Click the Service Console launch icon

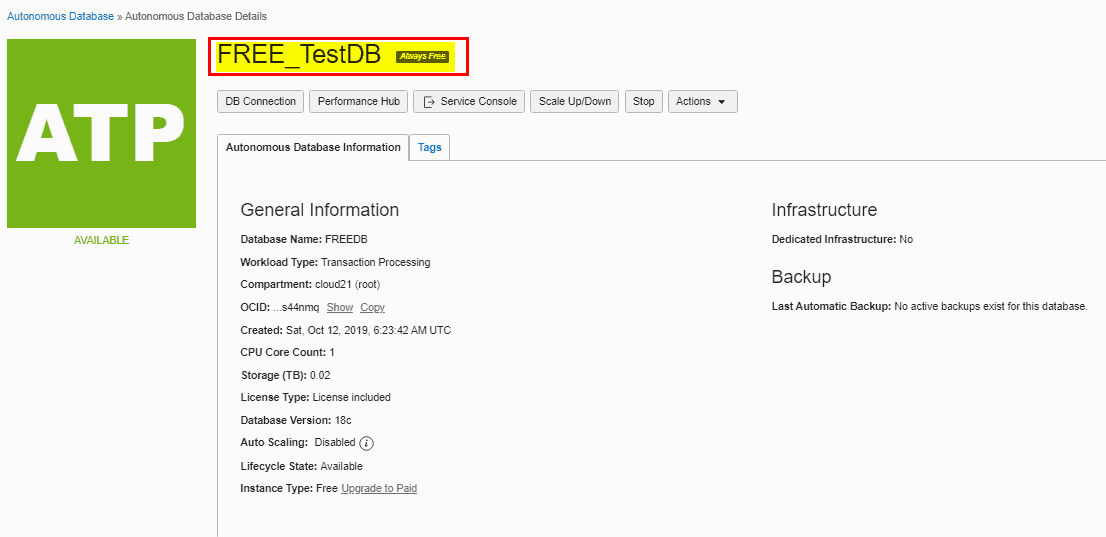429,102
